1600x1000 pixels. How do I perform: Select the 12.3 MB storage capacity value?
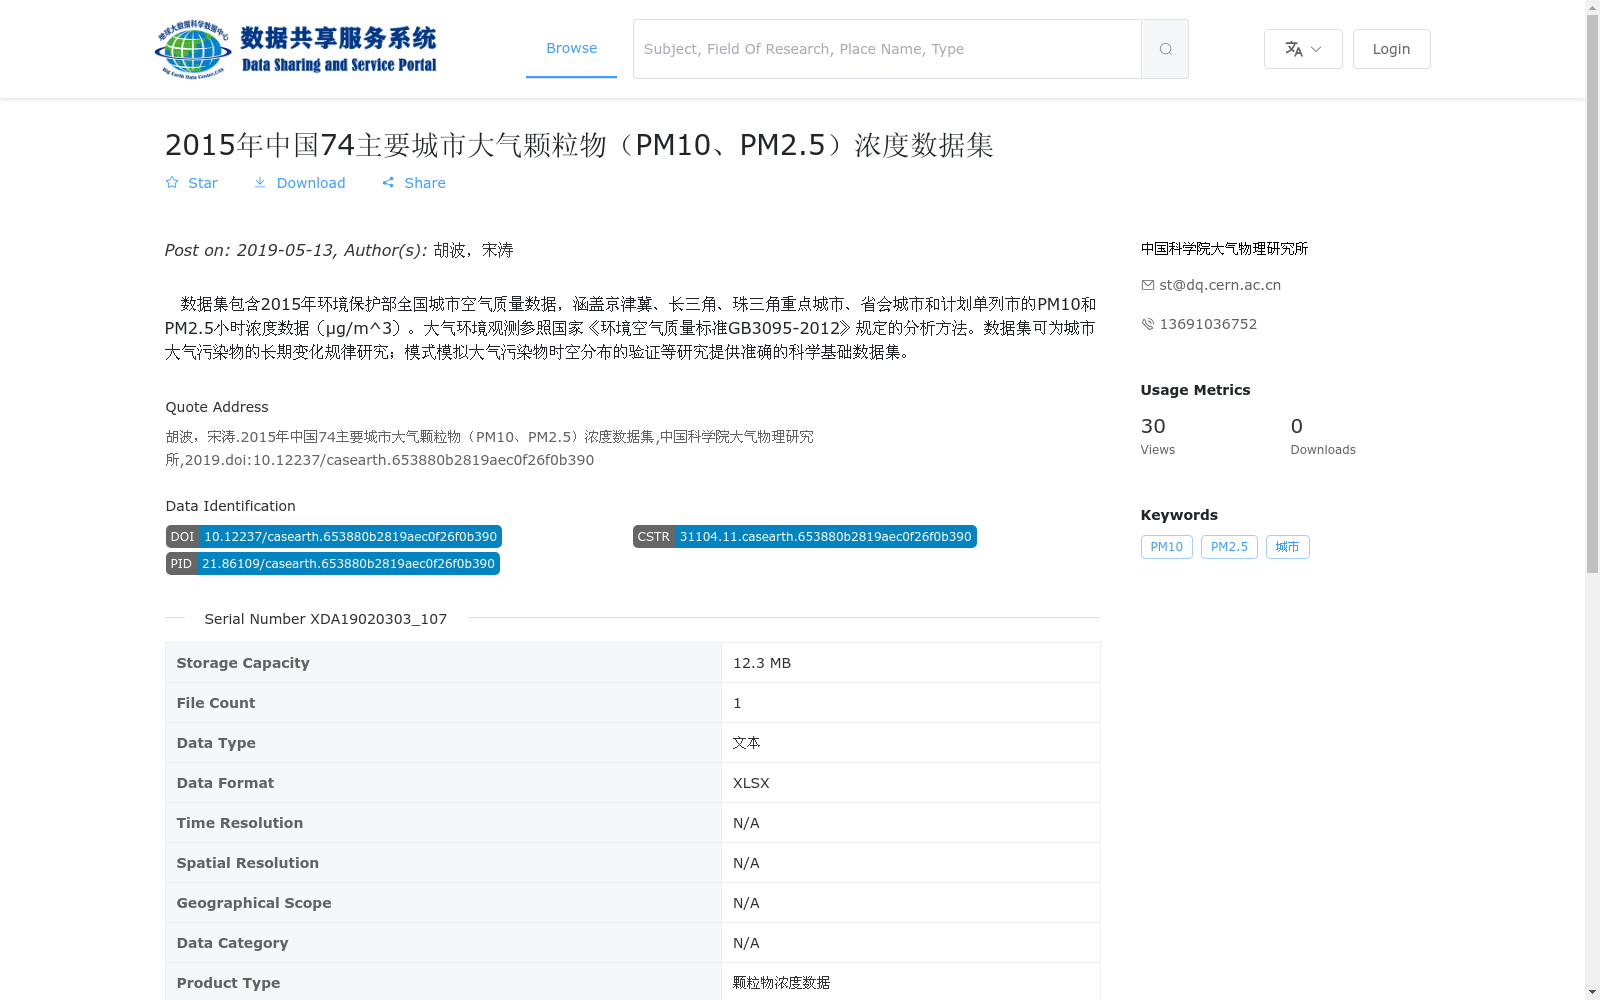point(762,663)
